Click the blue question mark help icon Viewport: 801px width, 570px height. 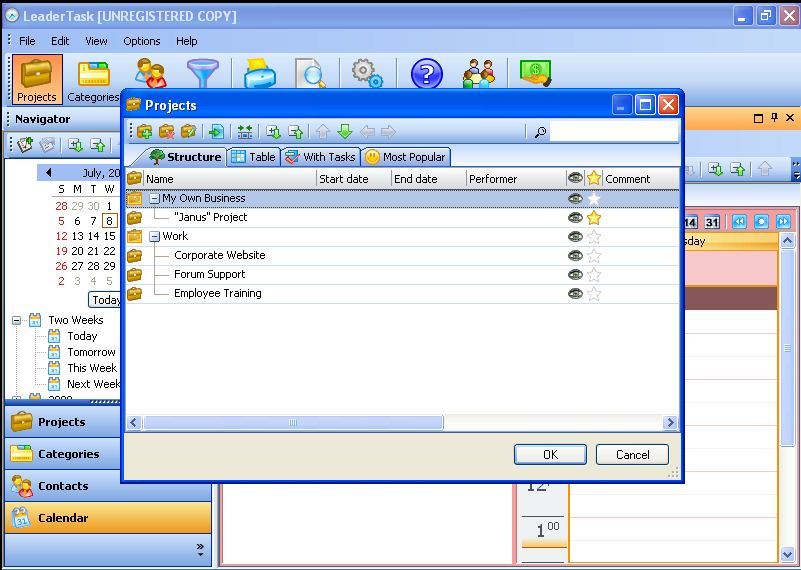427,74
